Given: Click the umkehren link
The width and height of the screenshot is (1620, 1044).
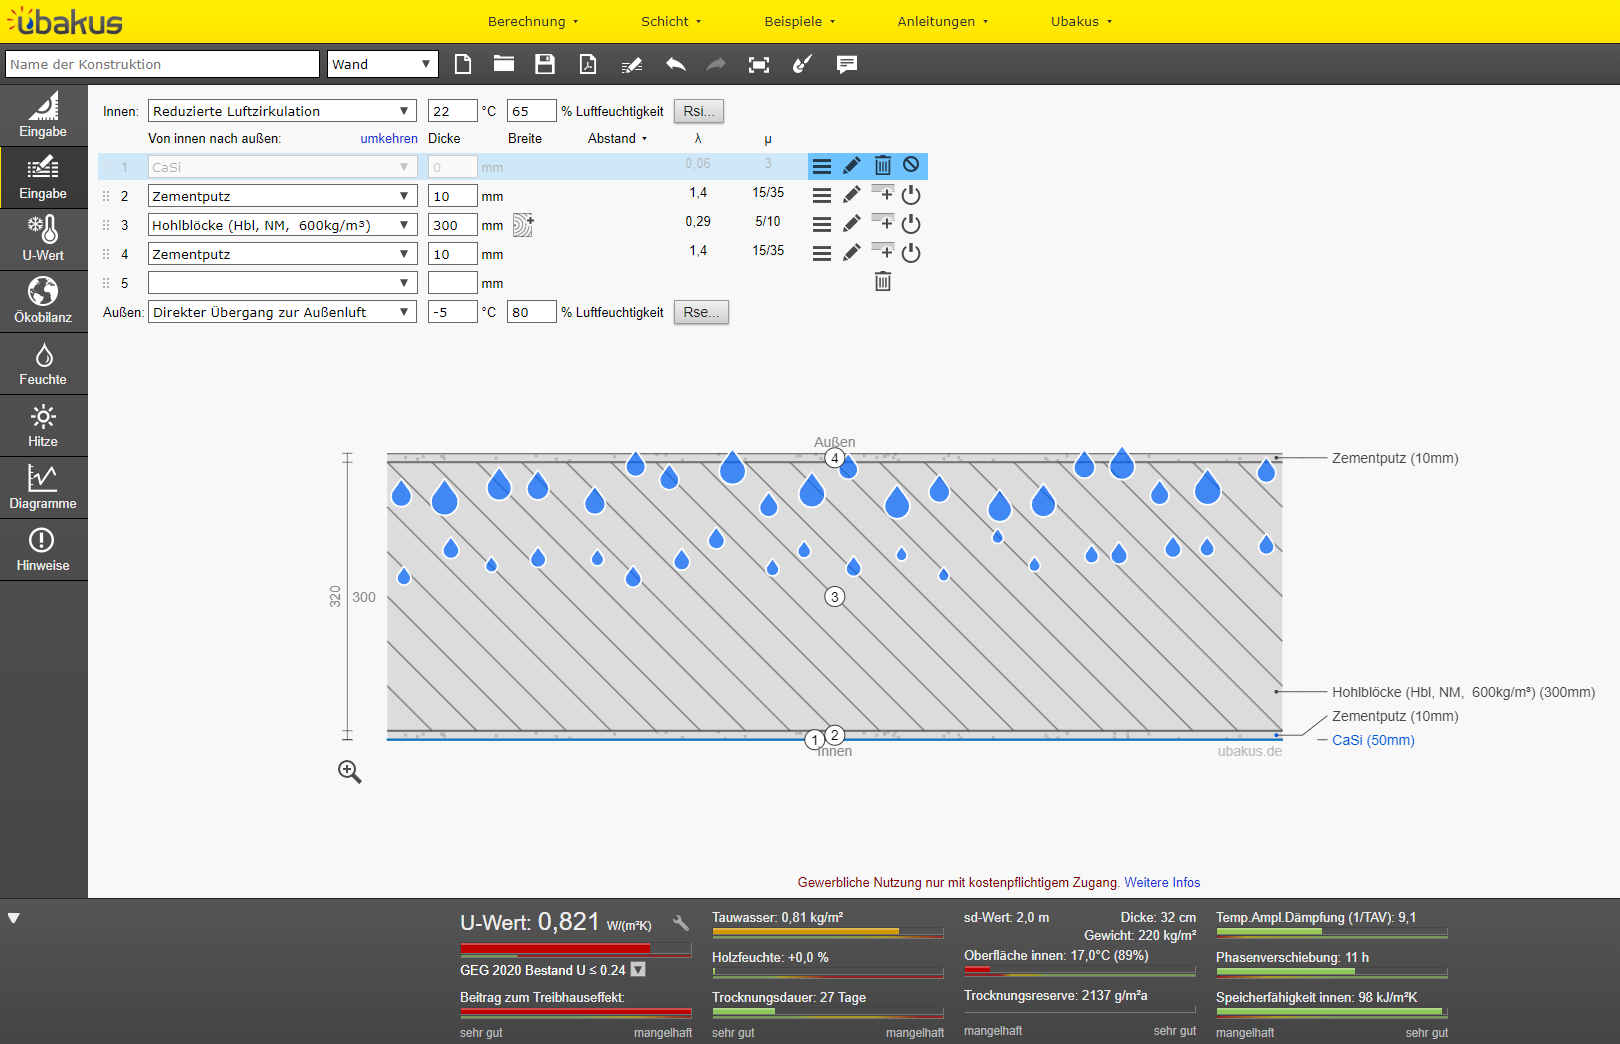Looking at the screenshot, I should [389, 139].
